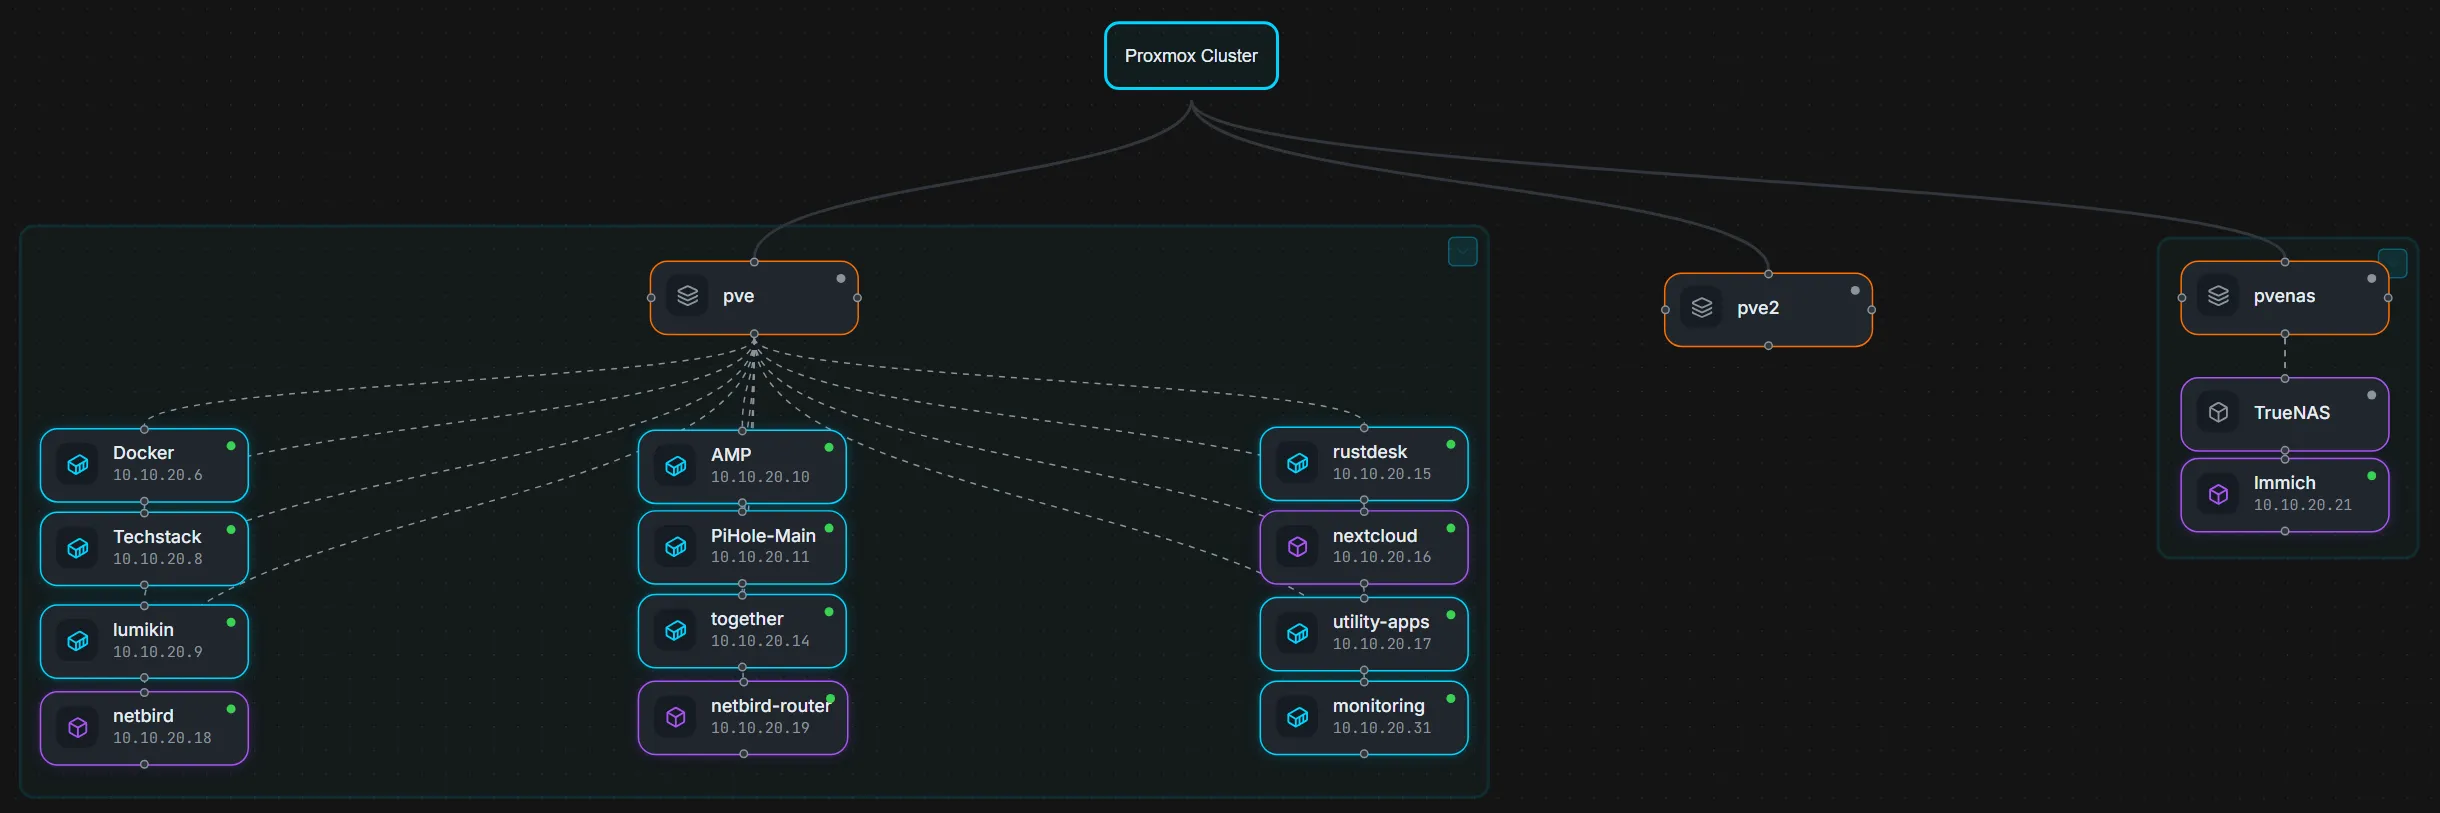Click the IP 10.10.20.11
Image resolution: width=2440 pixels, height=813 pixels.
760,557
